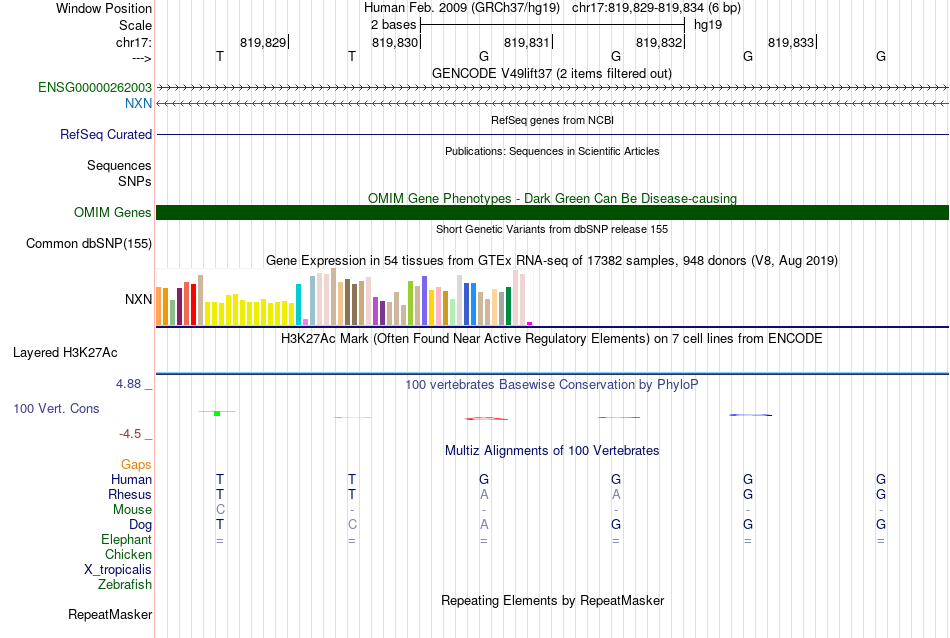Open Multiz Alignments of 100 Vertebrates title
The height and width of the screenshot is (638, 950).
tap(552, 450)
